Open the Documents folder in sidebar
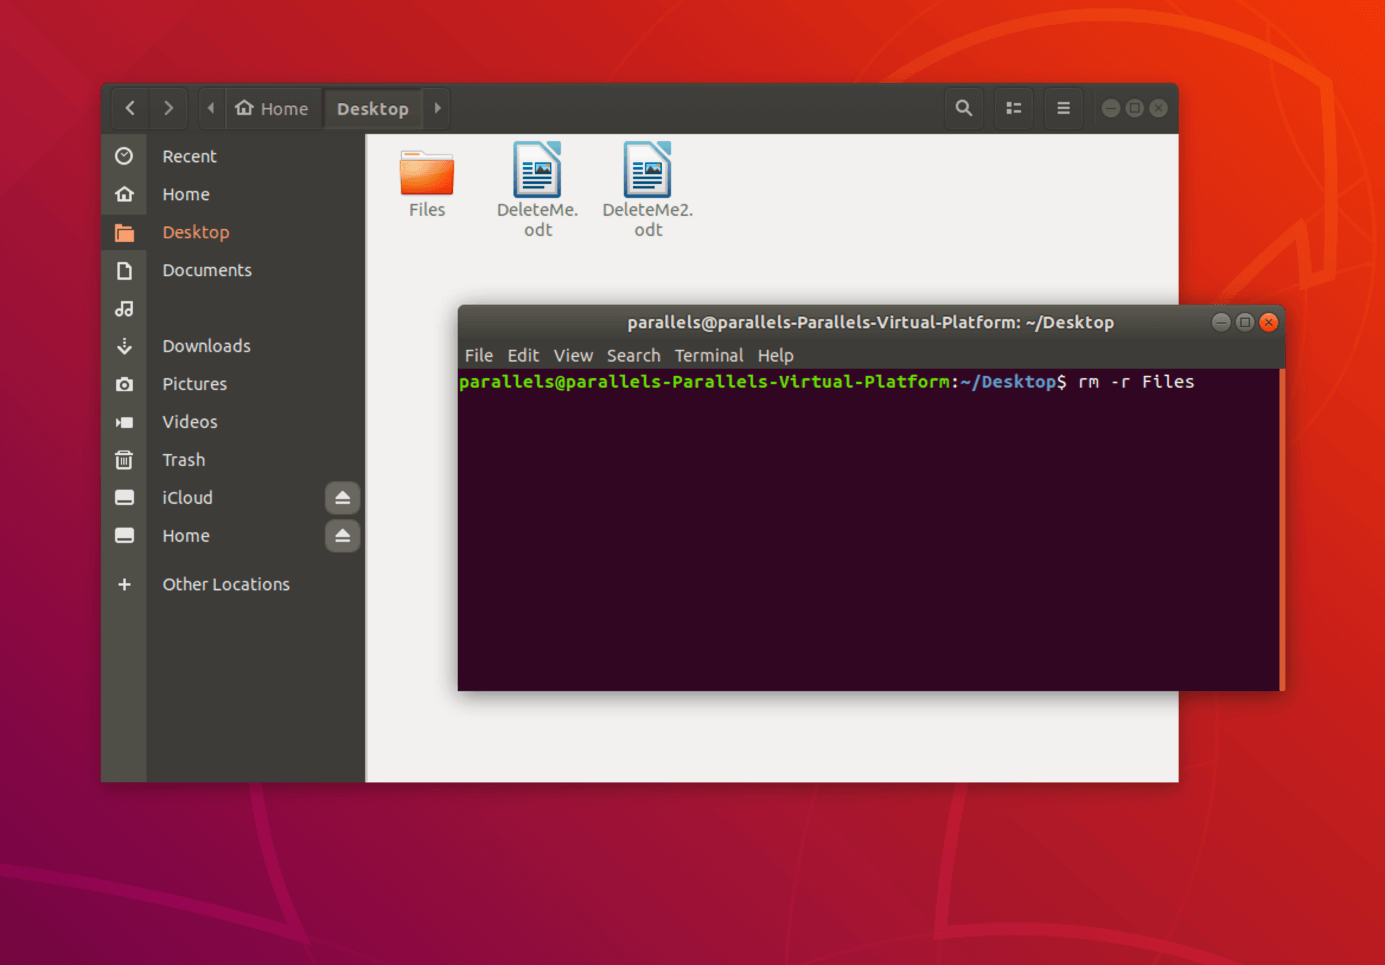Viewport: 1385px width, 965px height. [207, 270]
